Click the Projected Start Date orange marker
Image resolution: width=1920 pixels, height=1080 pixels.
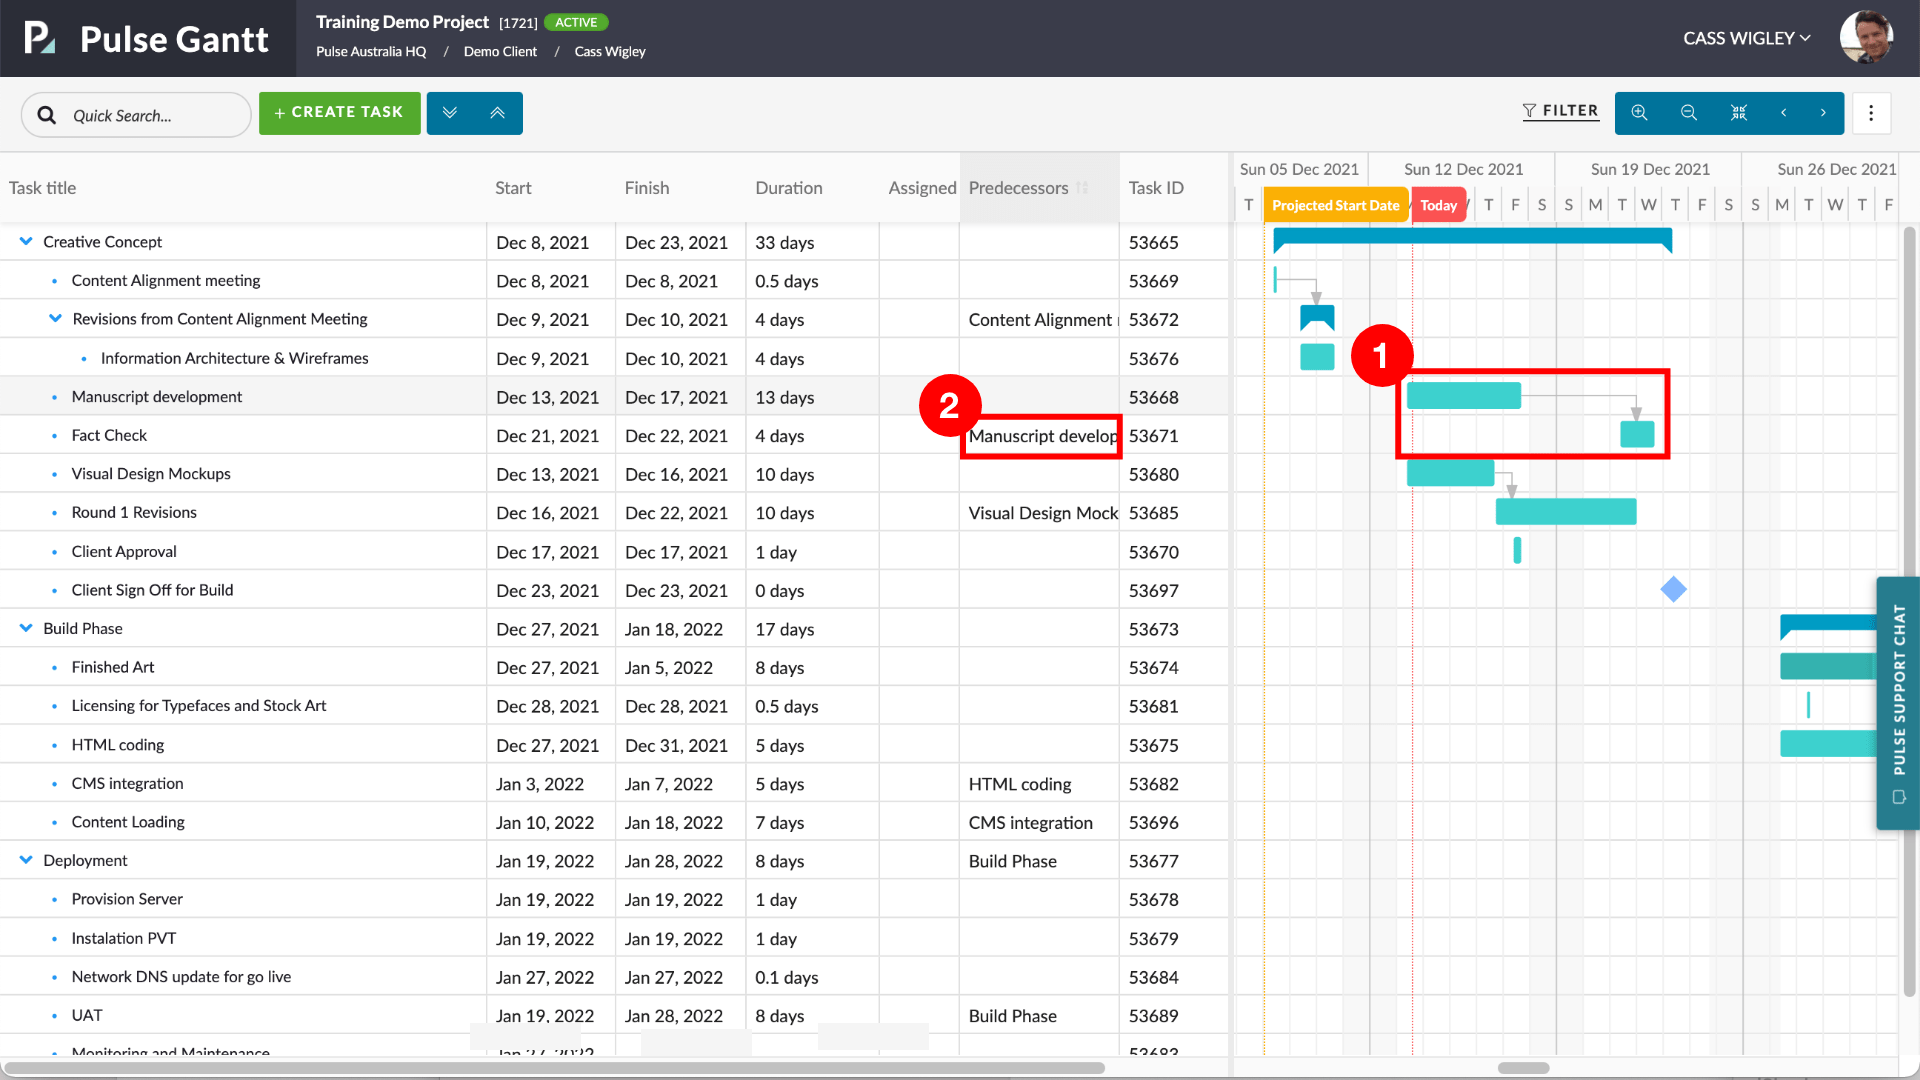1336,204
